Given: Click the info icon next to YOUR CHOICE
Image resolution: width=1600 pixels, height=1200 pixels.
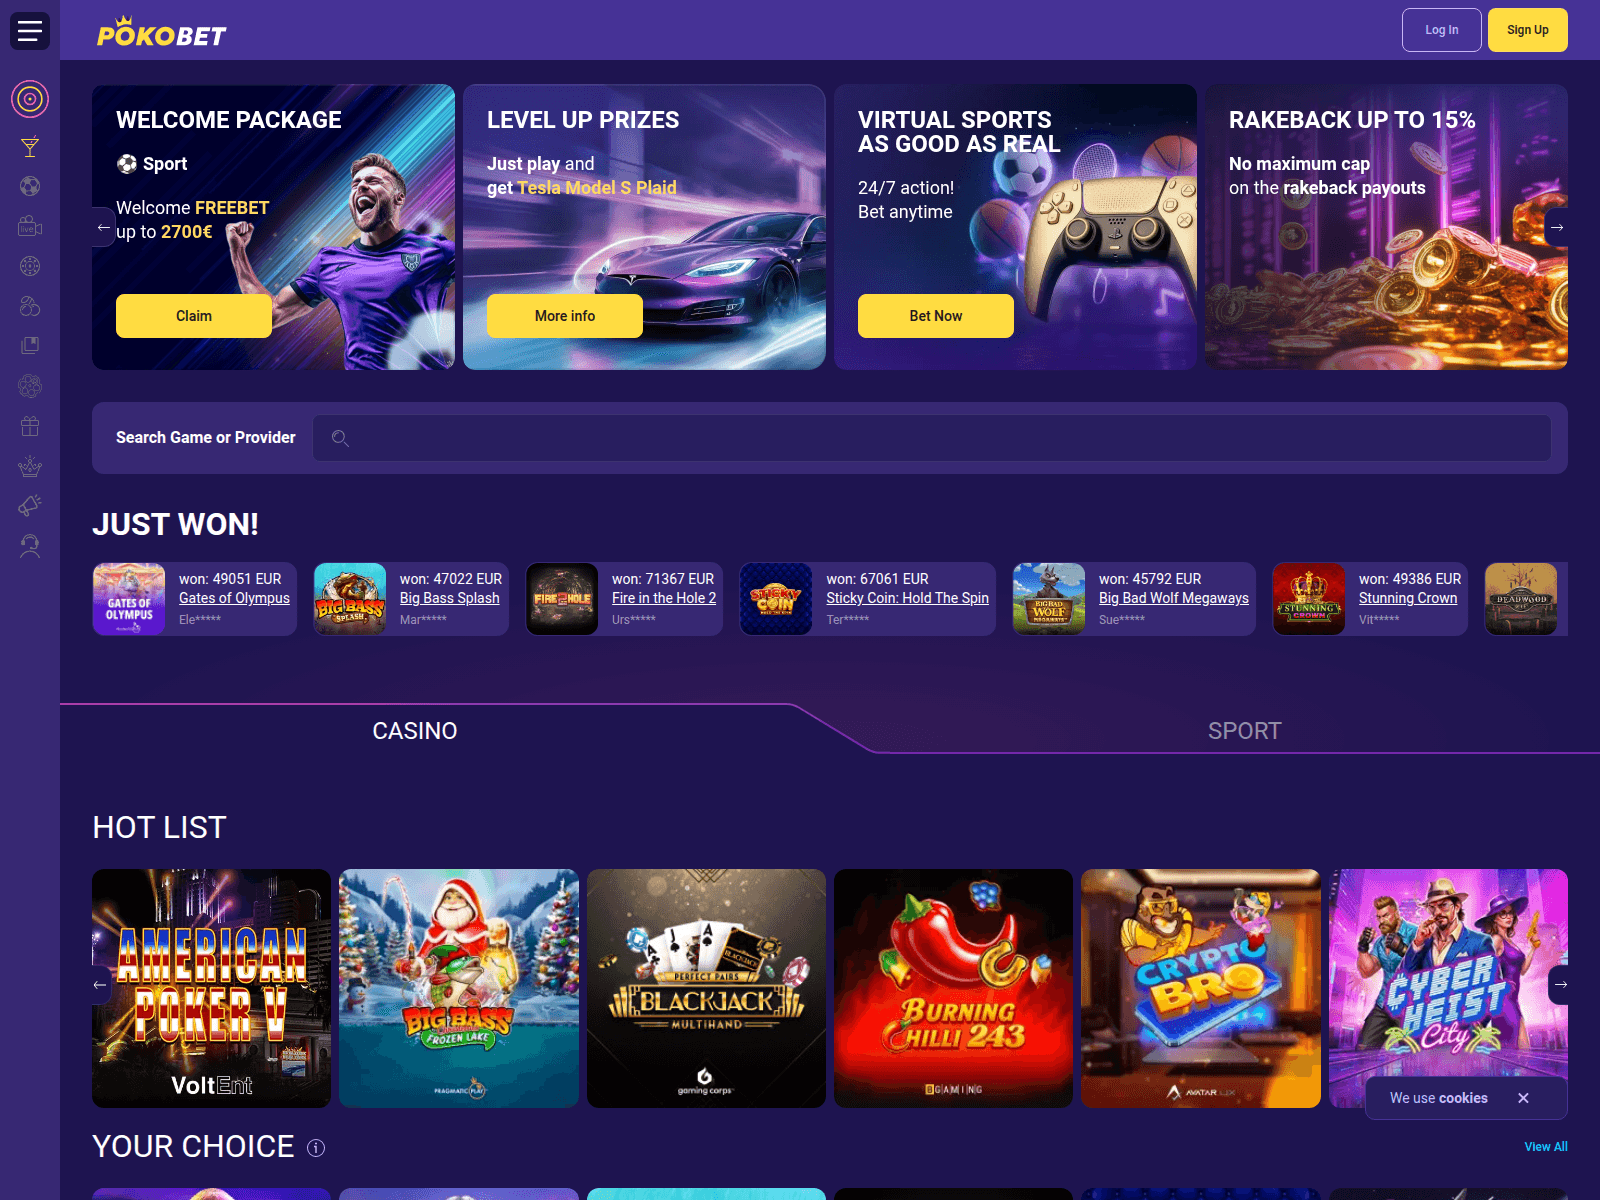Looking at the screenshot, I should (316, 1148).
